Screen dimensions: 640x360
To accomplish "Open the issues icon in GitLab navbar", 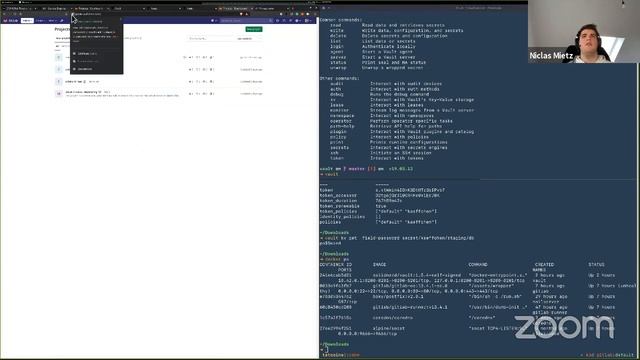I will pos(278,20).
